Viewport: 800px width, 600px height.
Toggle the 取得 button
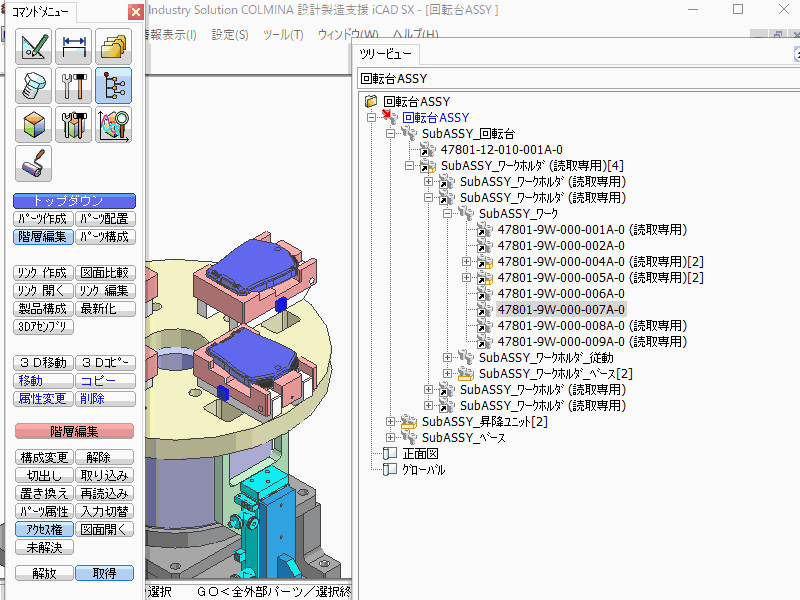[105, 573]
